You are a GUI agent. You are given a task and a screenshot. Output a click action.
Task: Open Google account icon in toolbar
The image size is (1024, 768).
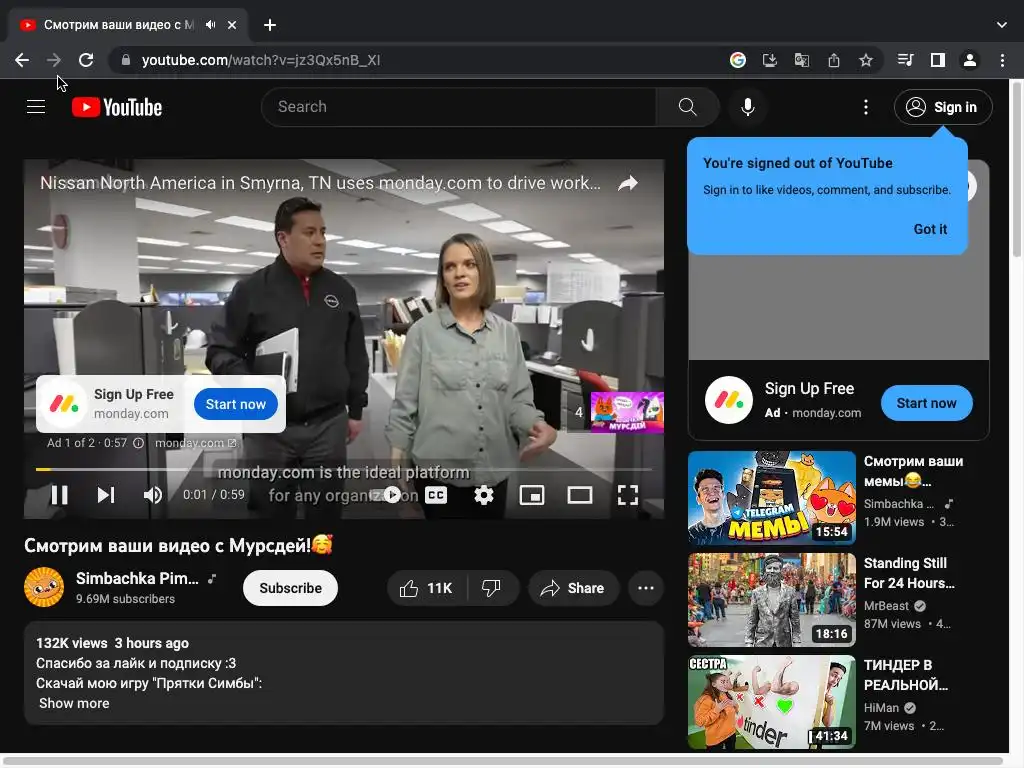(738, 60)
